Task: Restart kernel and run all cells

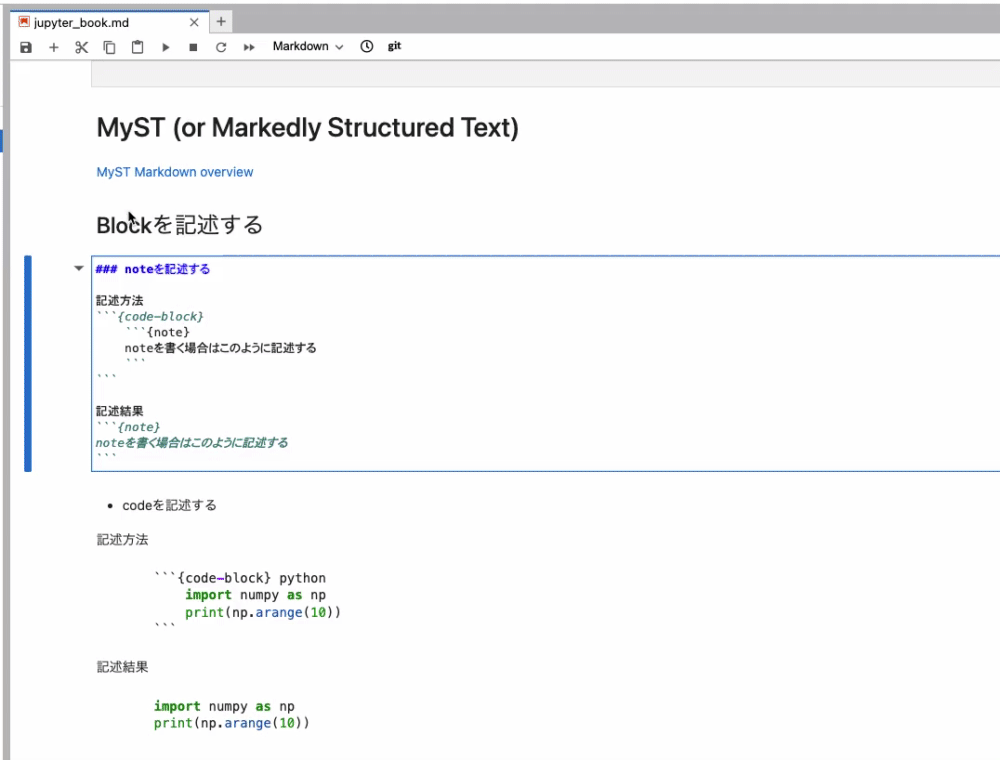Action: (x=249, y=47)
